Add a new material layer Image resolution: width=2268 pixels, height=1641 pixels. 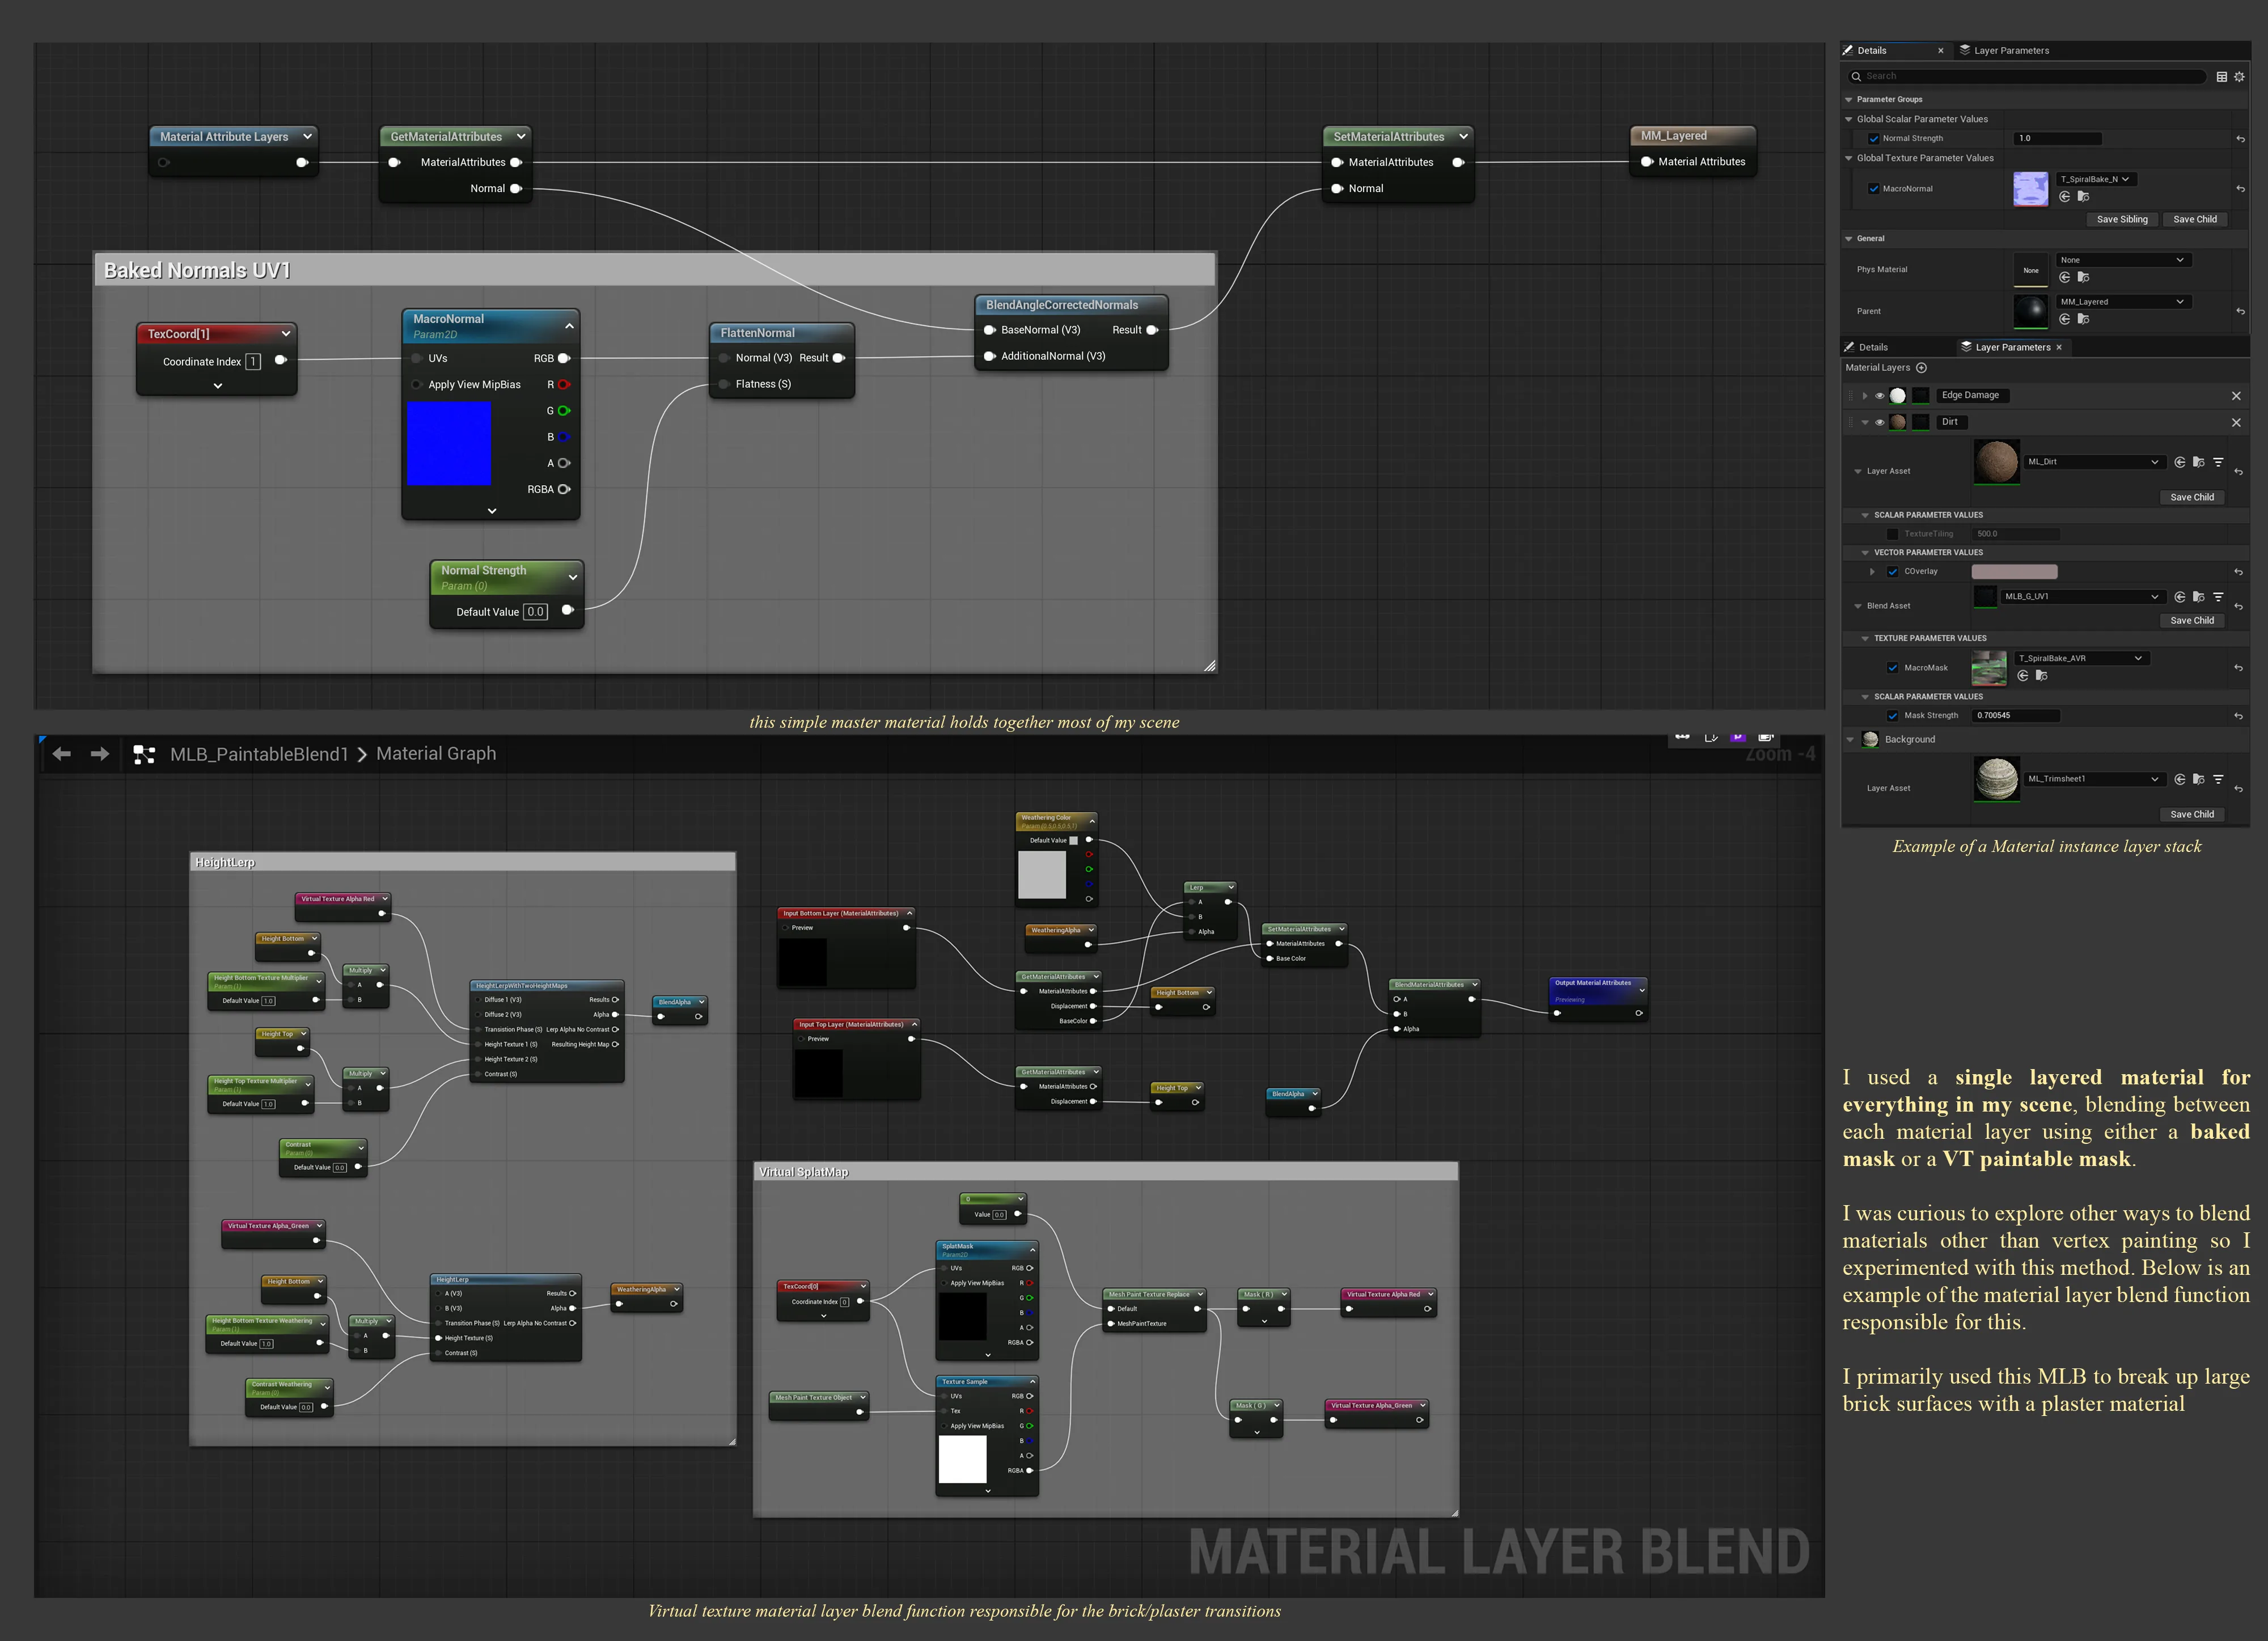pyautogui.click(x=1921, y=368)
